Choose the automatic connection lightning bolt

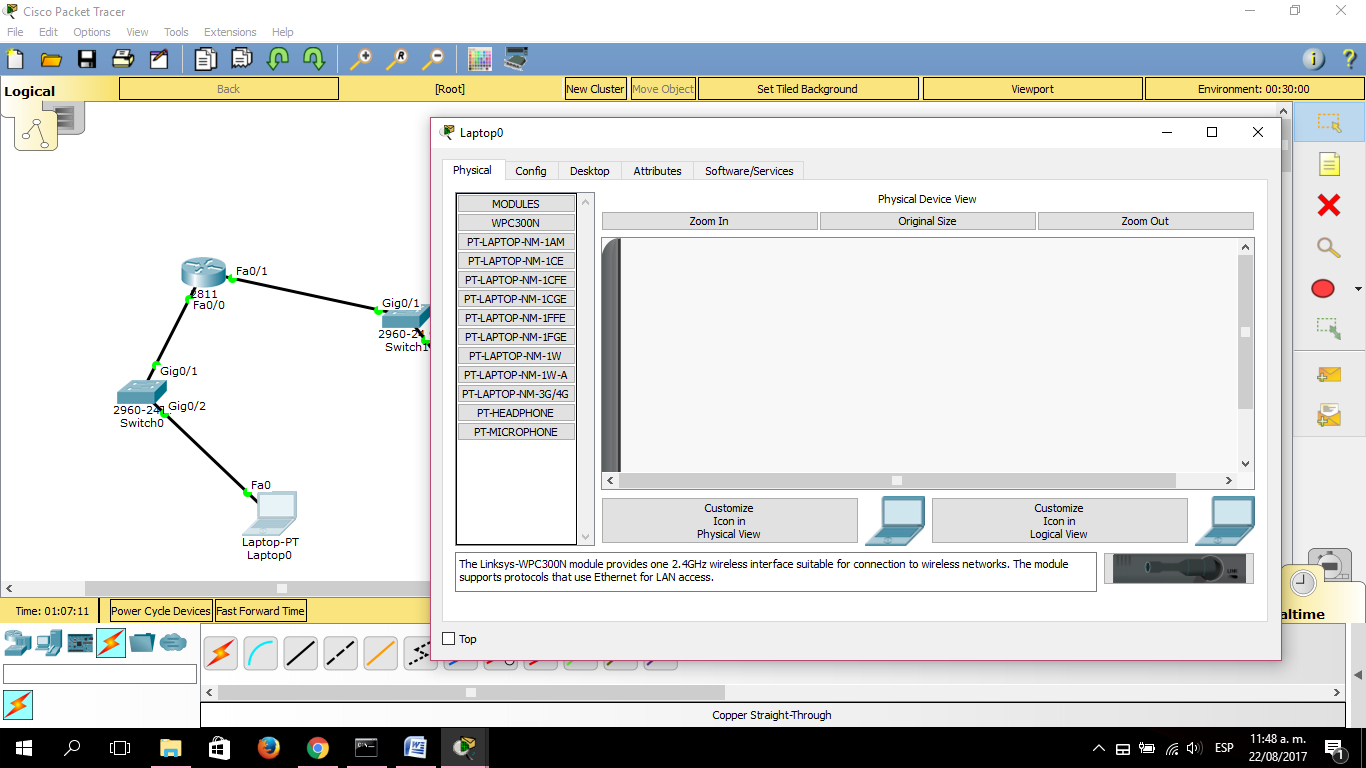(x=220, y=652)
